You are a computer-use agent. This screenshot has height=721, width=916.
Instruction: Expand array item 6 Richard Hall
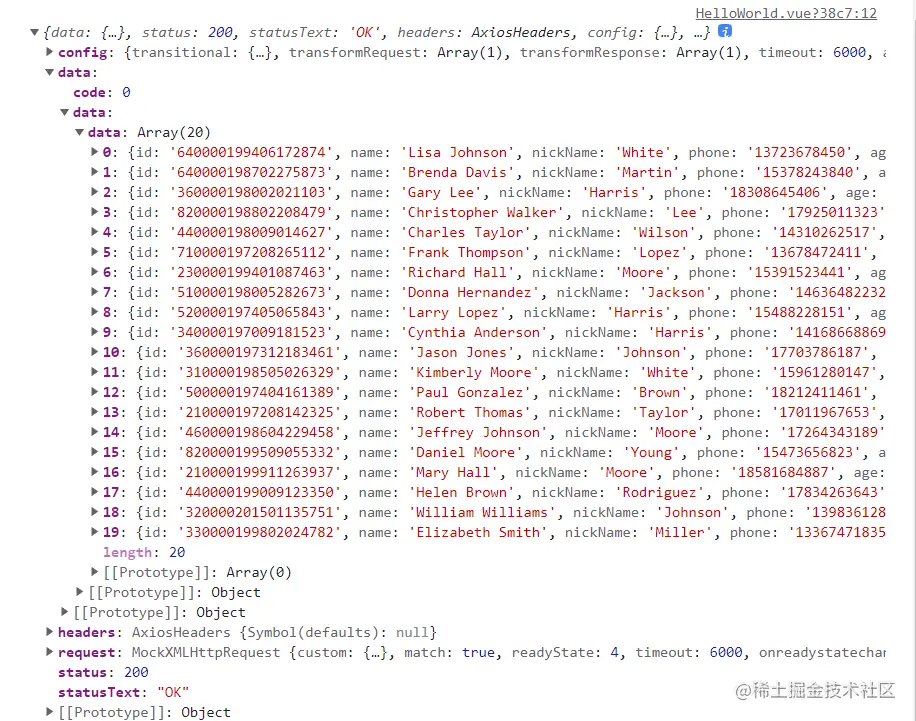(x=95, y=272)
